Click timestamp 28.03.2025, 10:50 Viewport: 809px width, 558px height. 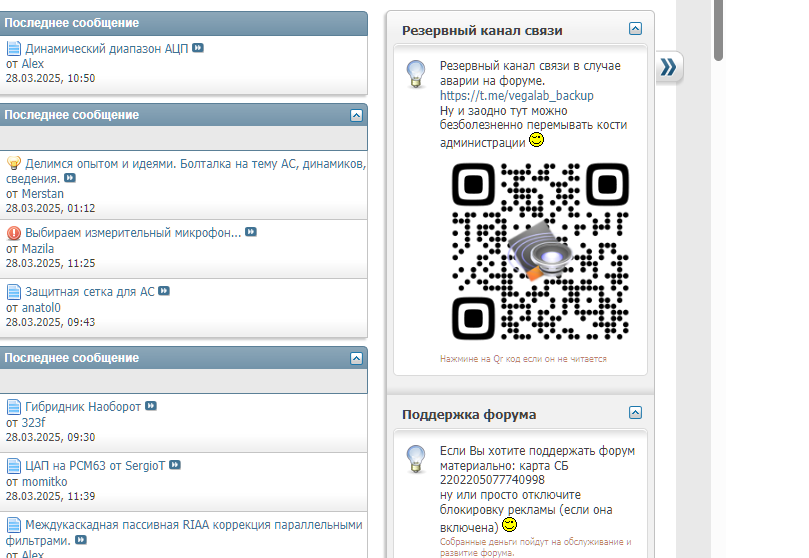[51, 78]
